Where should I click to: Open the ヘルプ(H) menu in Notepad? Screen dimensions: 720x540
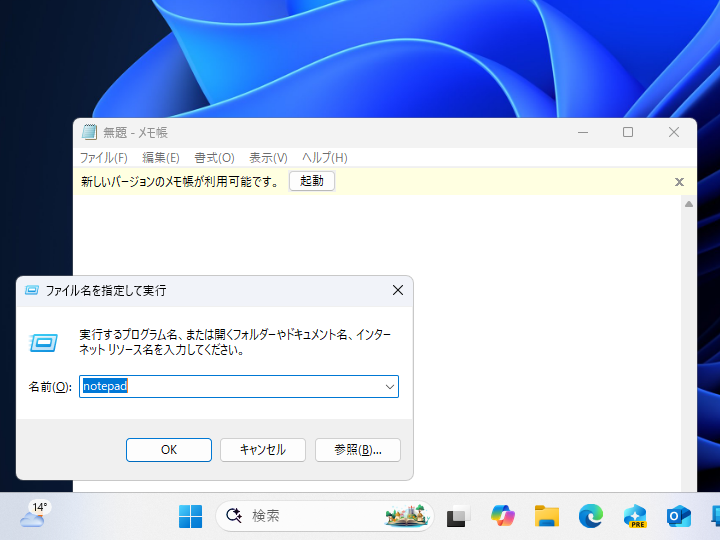325,158
